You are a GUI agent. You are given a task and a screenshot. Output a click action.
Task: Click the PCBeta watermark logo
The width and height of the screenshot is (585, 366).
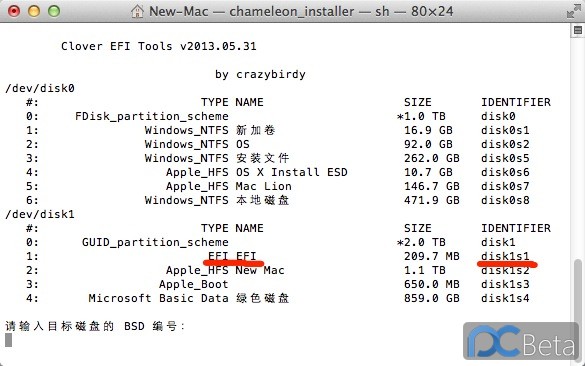point(521,341)
